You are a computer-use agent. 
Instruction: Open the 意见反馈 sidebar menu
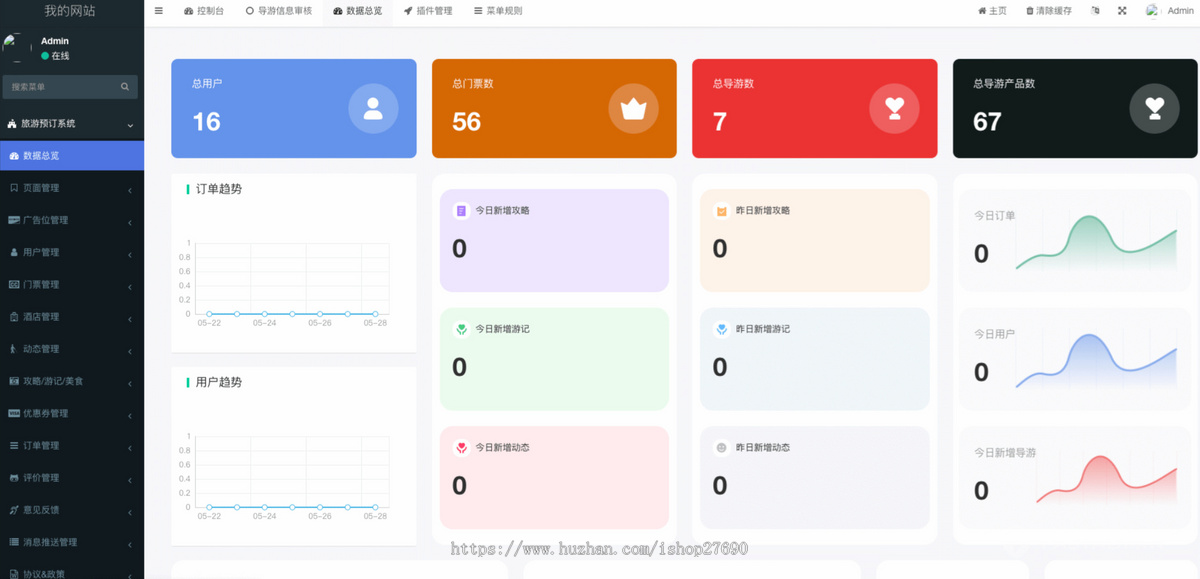pos(72,510)
